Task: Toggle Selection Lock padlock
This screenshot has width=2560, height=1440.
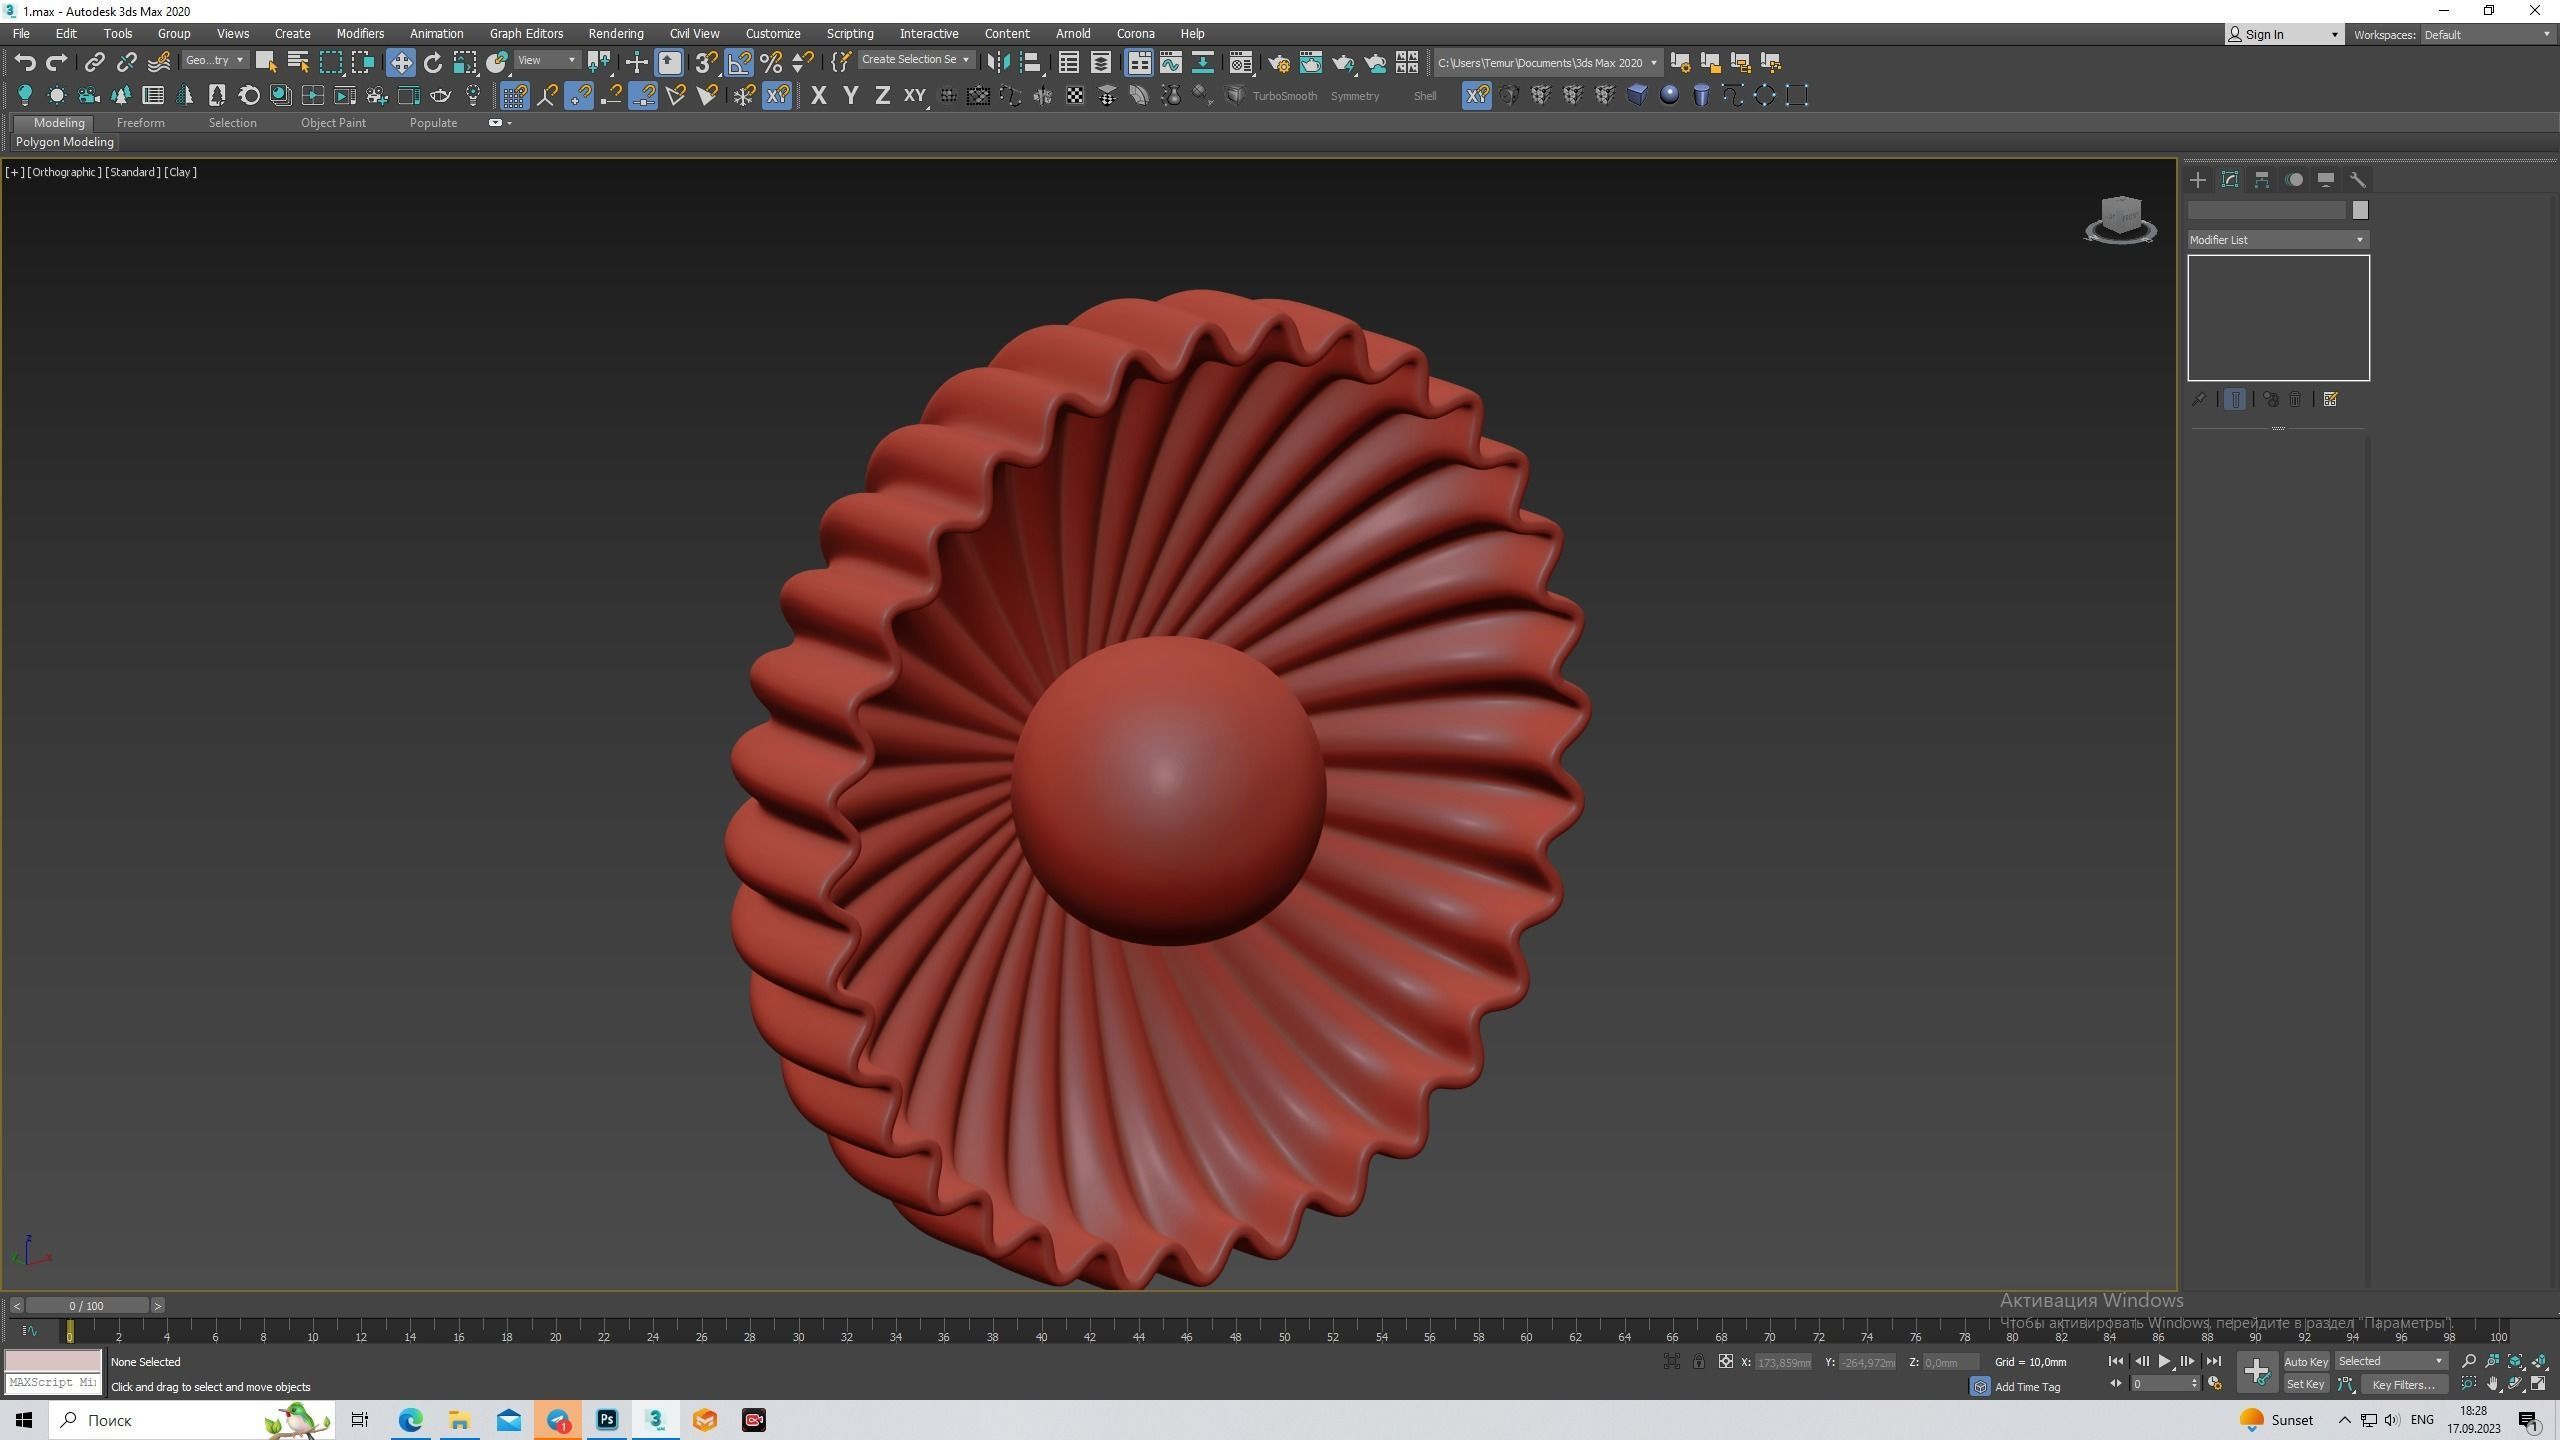Action: point(1698,1361)
